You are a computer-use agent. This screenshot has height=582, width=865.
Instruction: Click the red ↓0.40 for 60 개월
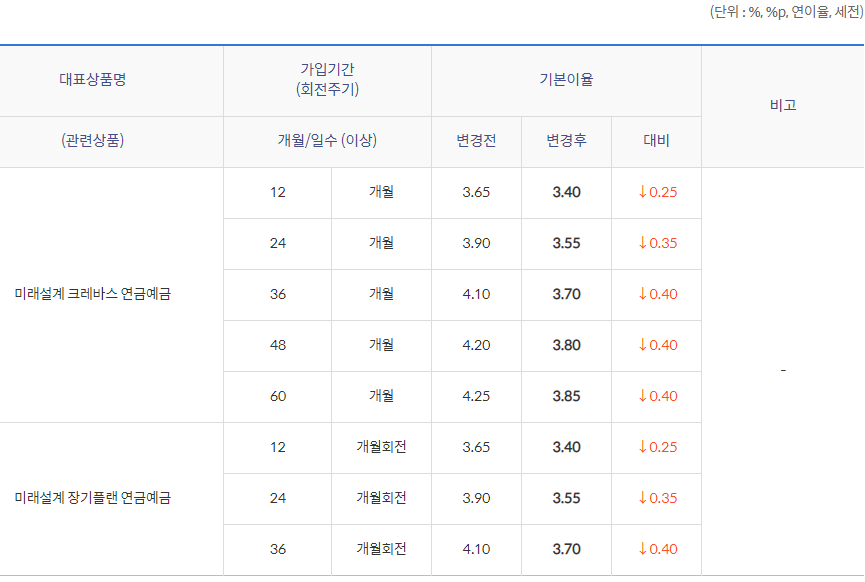(656, 396)
